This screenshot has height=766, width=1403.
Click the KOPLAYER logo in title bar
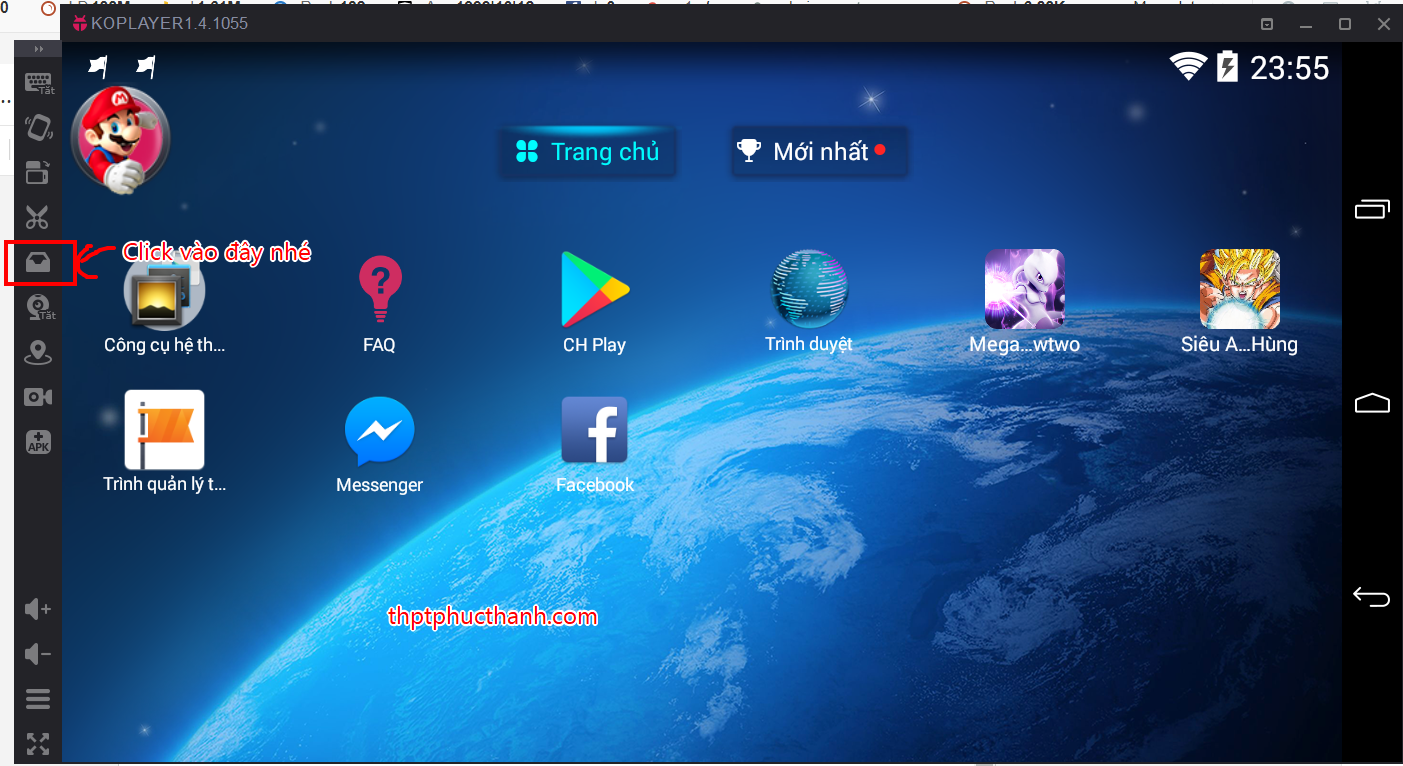[x=80, y=23]
